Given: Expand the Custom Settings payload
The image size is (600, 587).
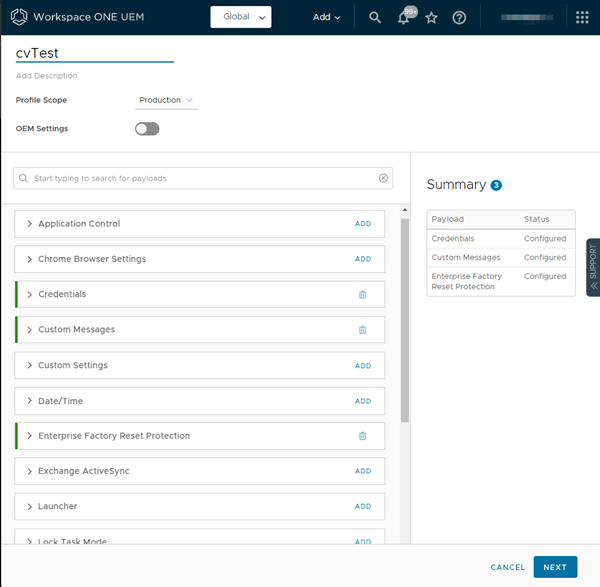Looking at the screenshot, I should [29, 365].
